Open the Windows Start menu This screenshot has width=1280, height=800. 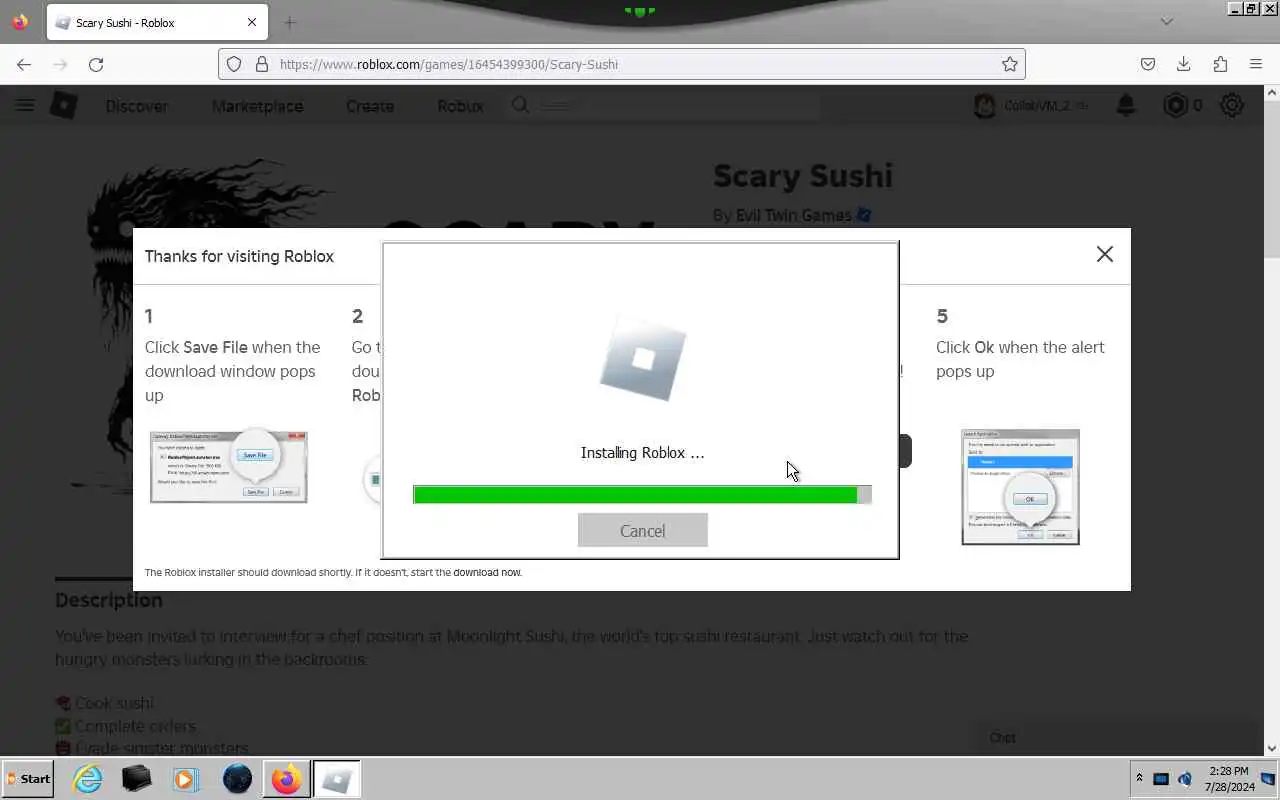click(28, 779)
